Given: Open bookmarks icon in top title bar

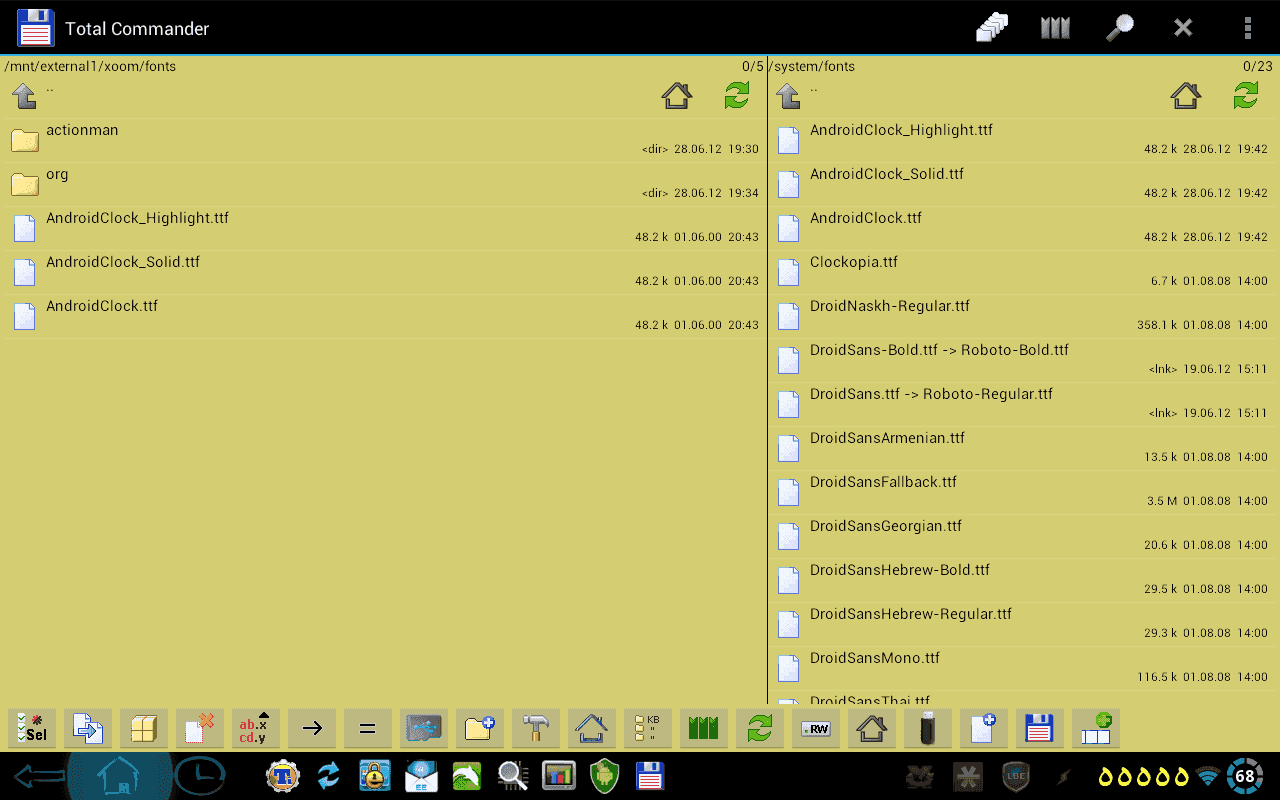Looking at the screenshot, I should 1055,28.
